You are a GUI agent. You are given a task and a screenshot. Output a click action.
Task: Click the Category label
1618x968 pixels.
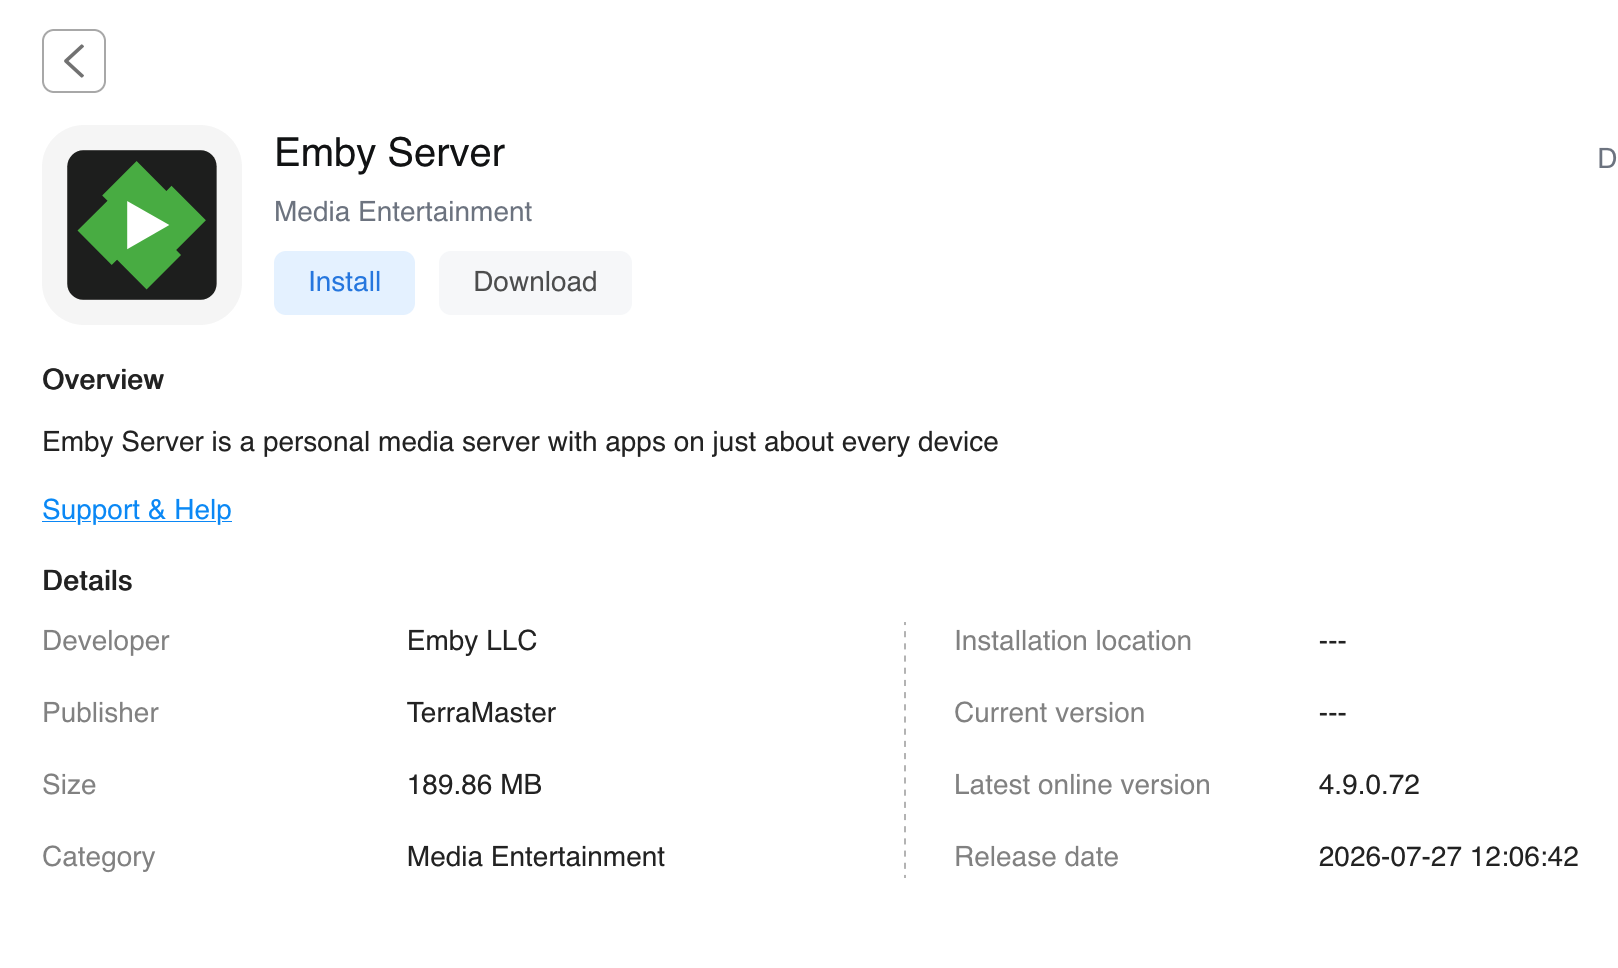[x=98, y=857]
